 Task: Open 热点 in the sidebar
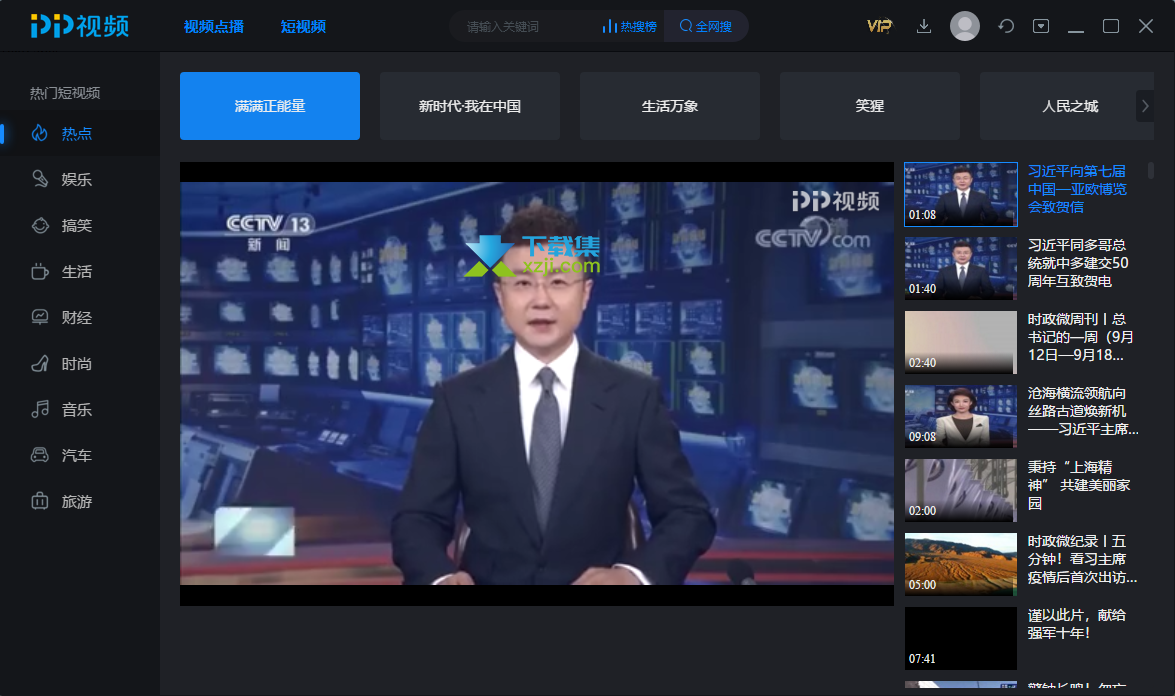(80, 133)
